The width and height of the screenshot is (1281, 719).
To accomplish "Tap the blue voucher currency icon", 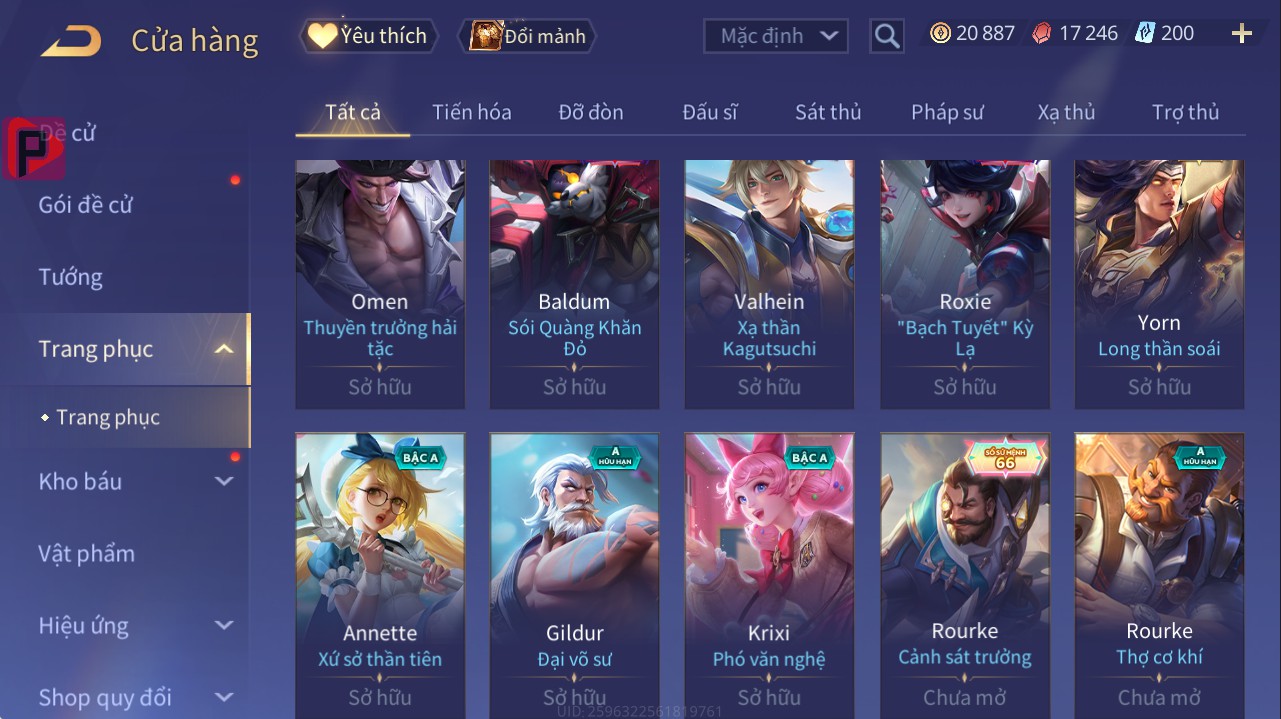I will (x=1144, y=34).
